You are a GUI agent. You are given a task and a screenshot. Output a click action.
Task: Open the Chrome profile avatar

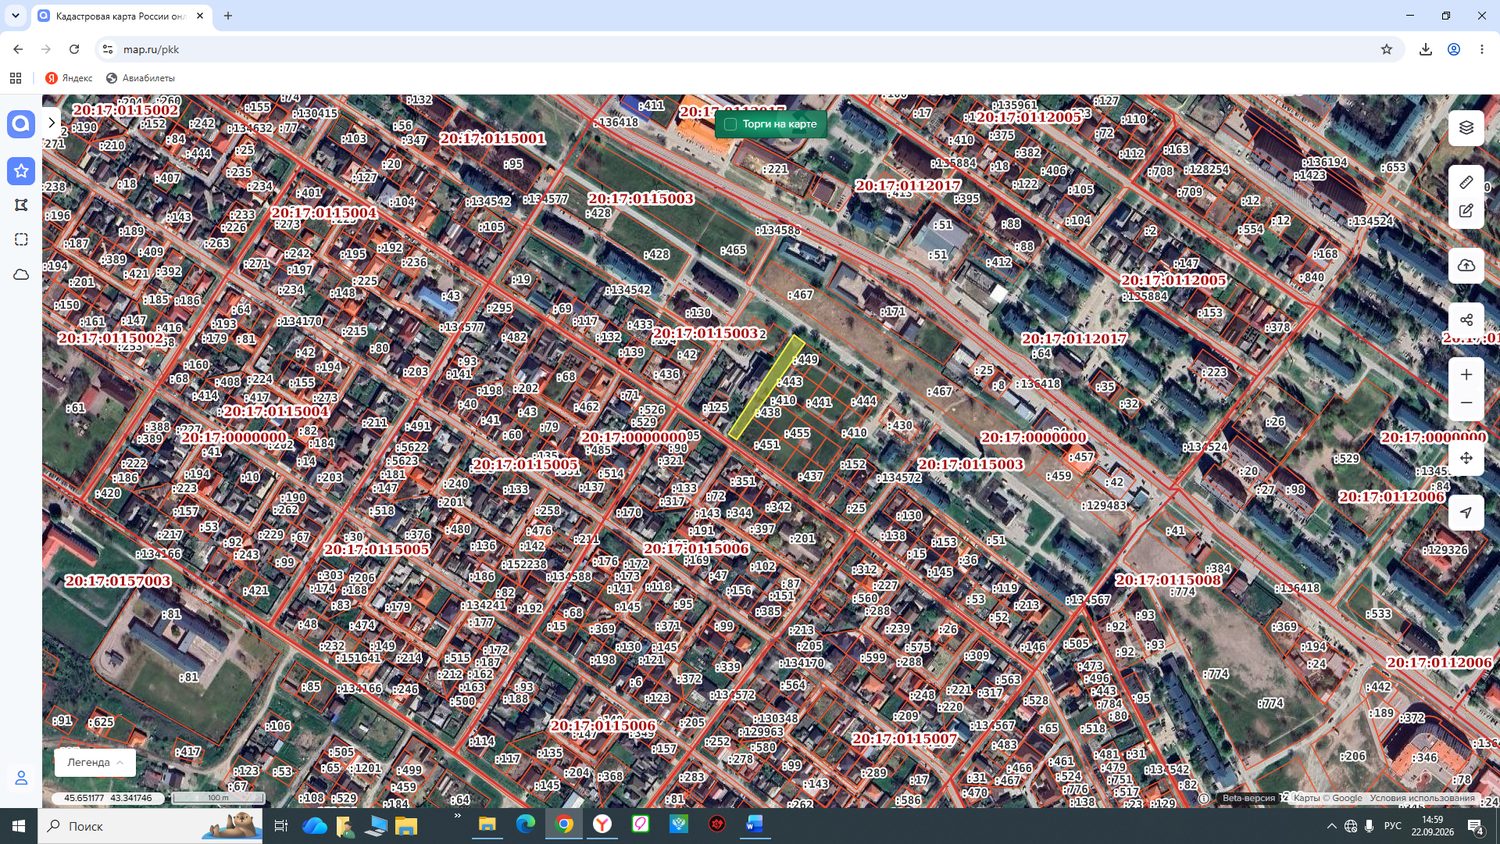click(x=1454, y=49)
